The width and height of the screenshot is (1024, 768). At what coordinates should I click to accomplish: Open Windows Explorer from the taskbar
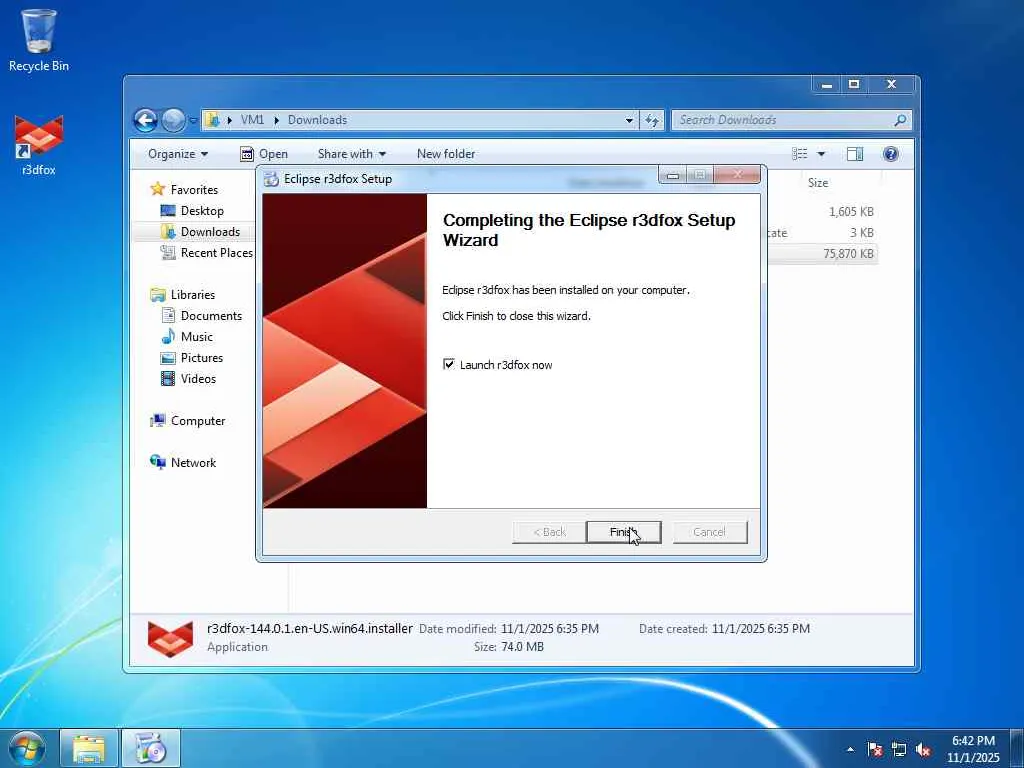tap(89, 748)
